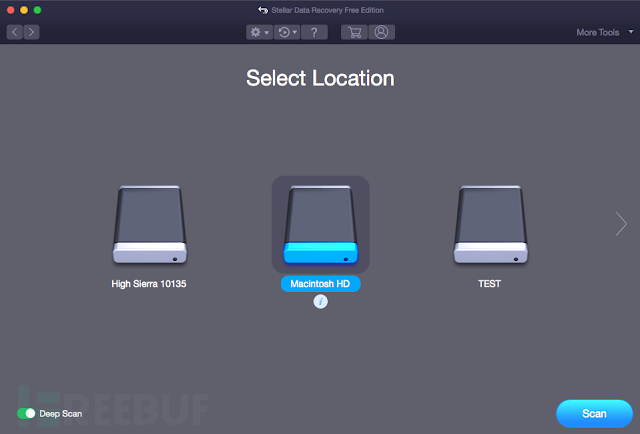Click the green zoom window button
This screenshot has width=640, height=434.
point(38,10)
